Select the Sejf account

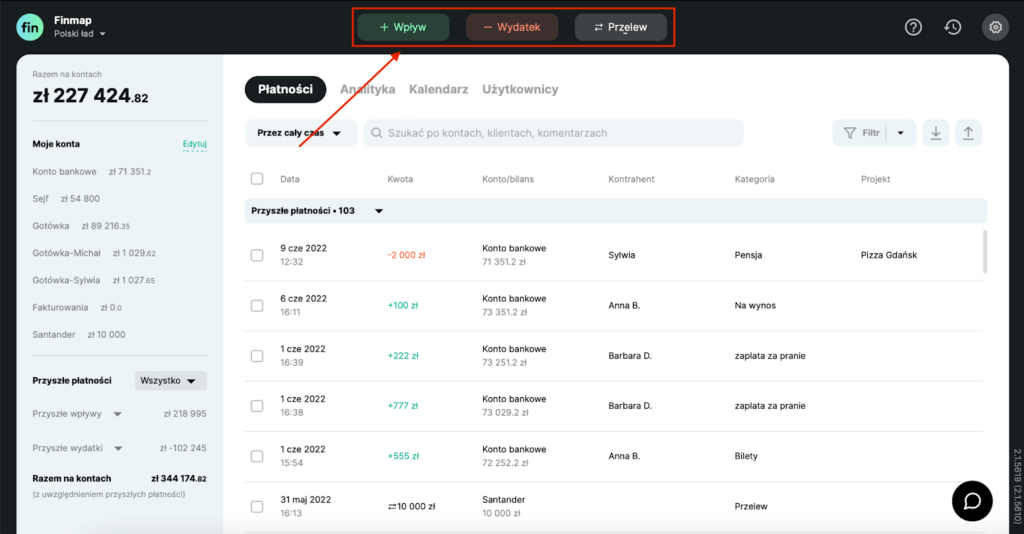click(x=66, y=198)
